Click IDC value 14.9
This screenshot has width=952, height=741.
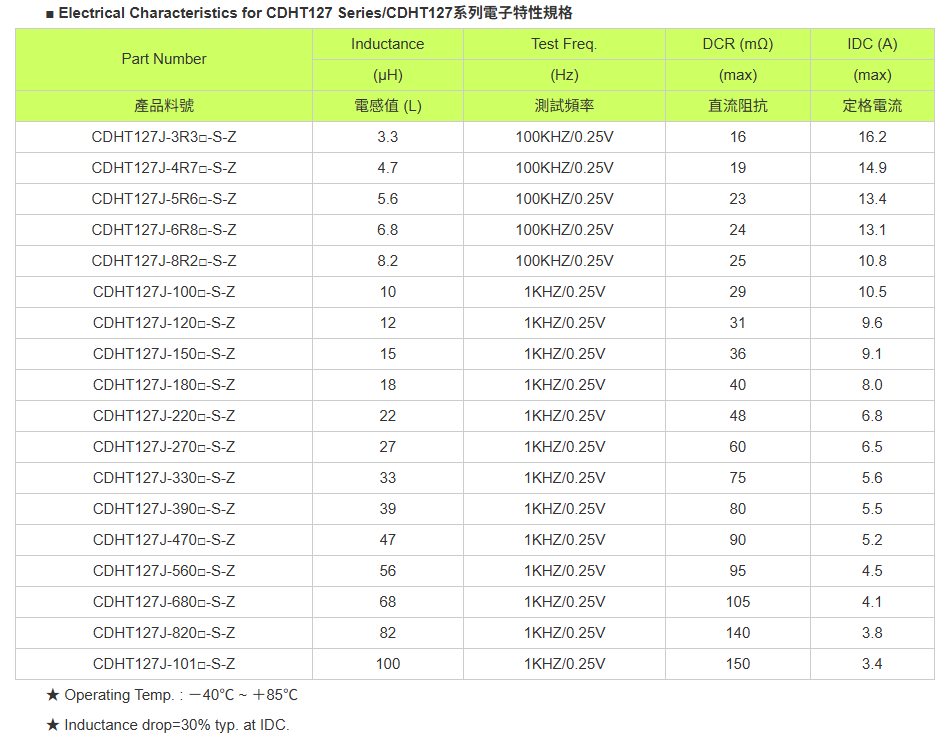[x=872, y=168]
